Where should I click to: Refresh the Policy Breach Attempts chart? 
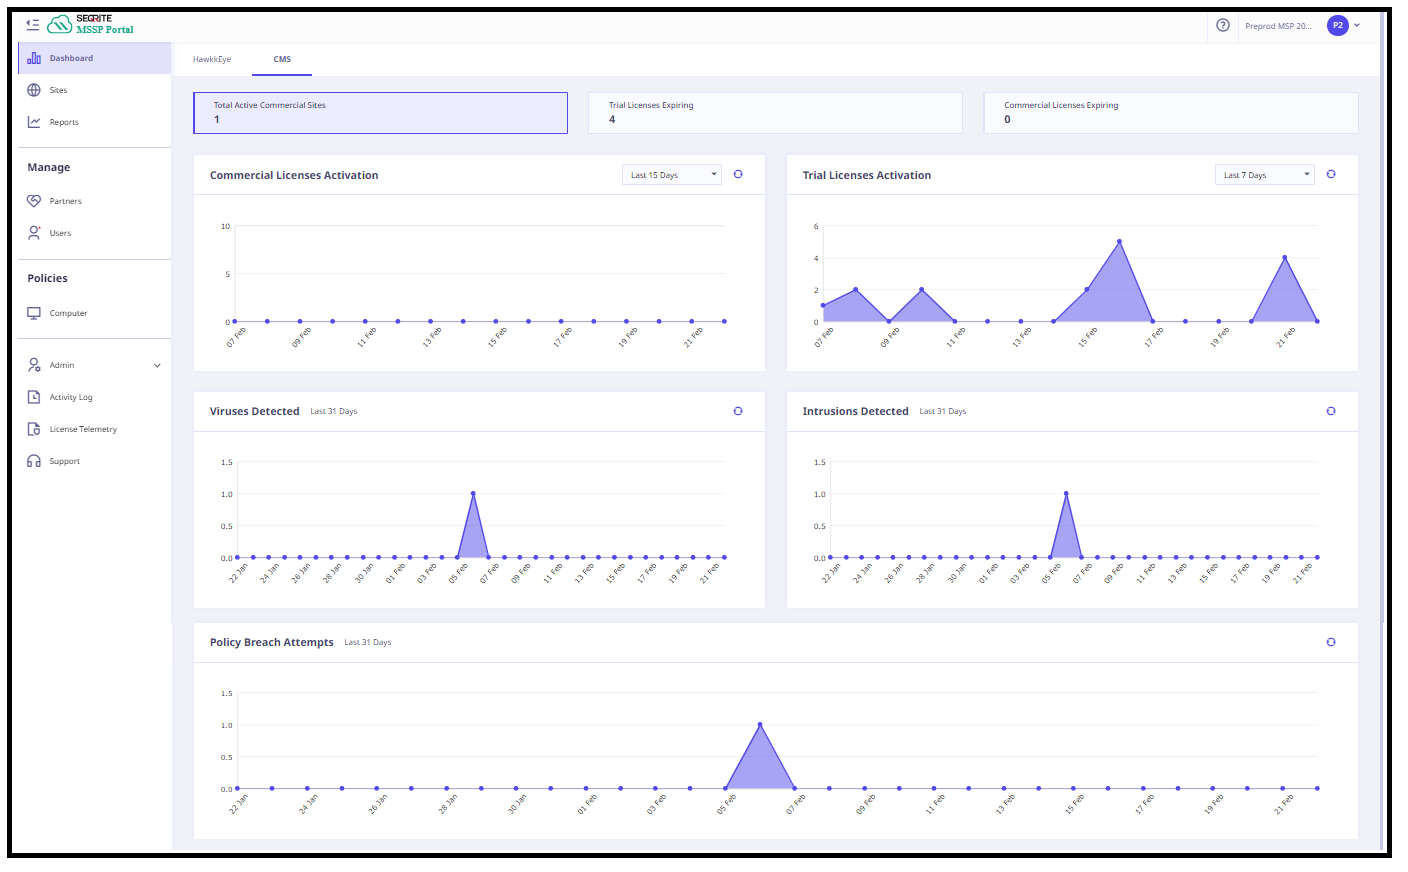1331,642
